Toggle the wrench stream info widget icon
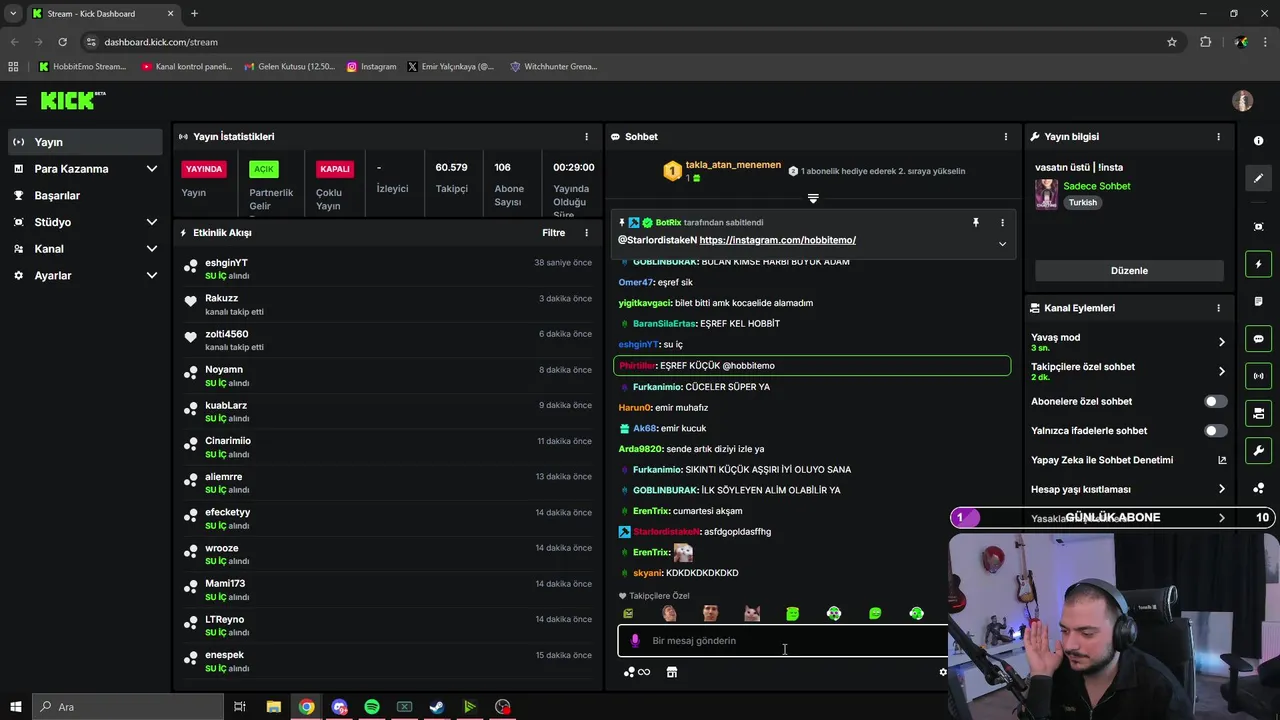Viewport: 1280px width, 720px height. pos(1258,451)
